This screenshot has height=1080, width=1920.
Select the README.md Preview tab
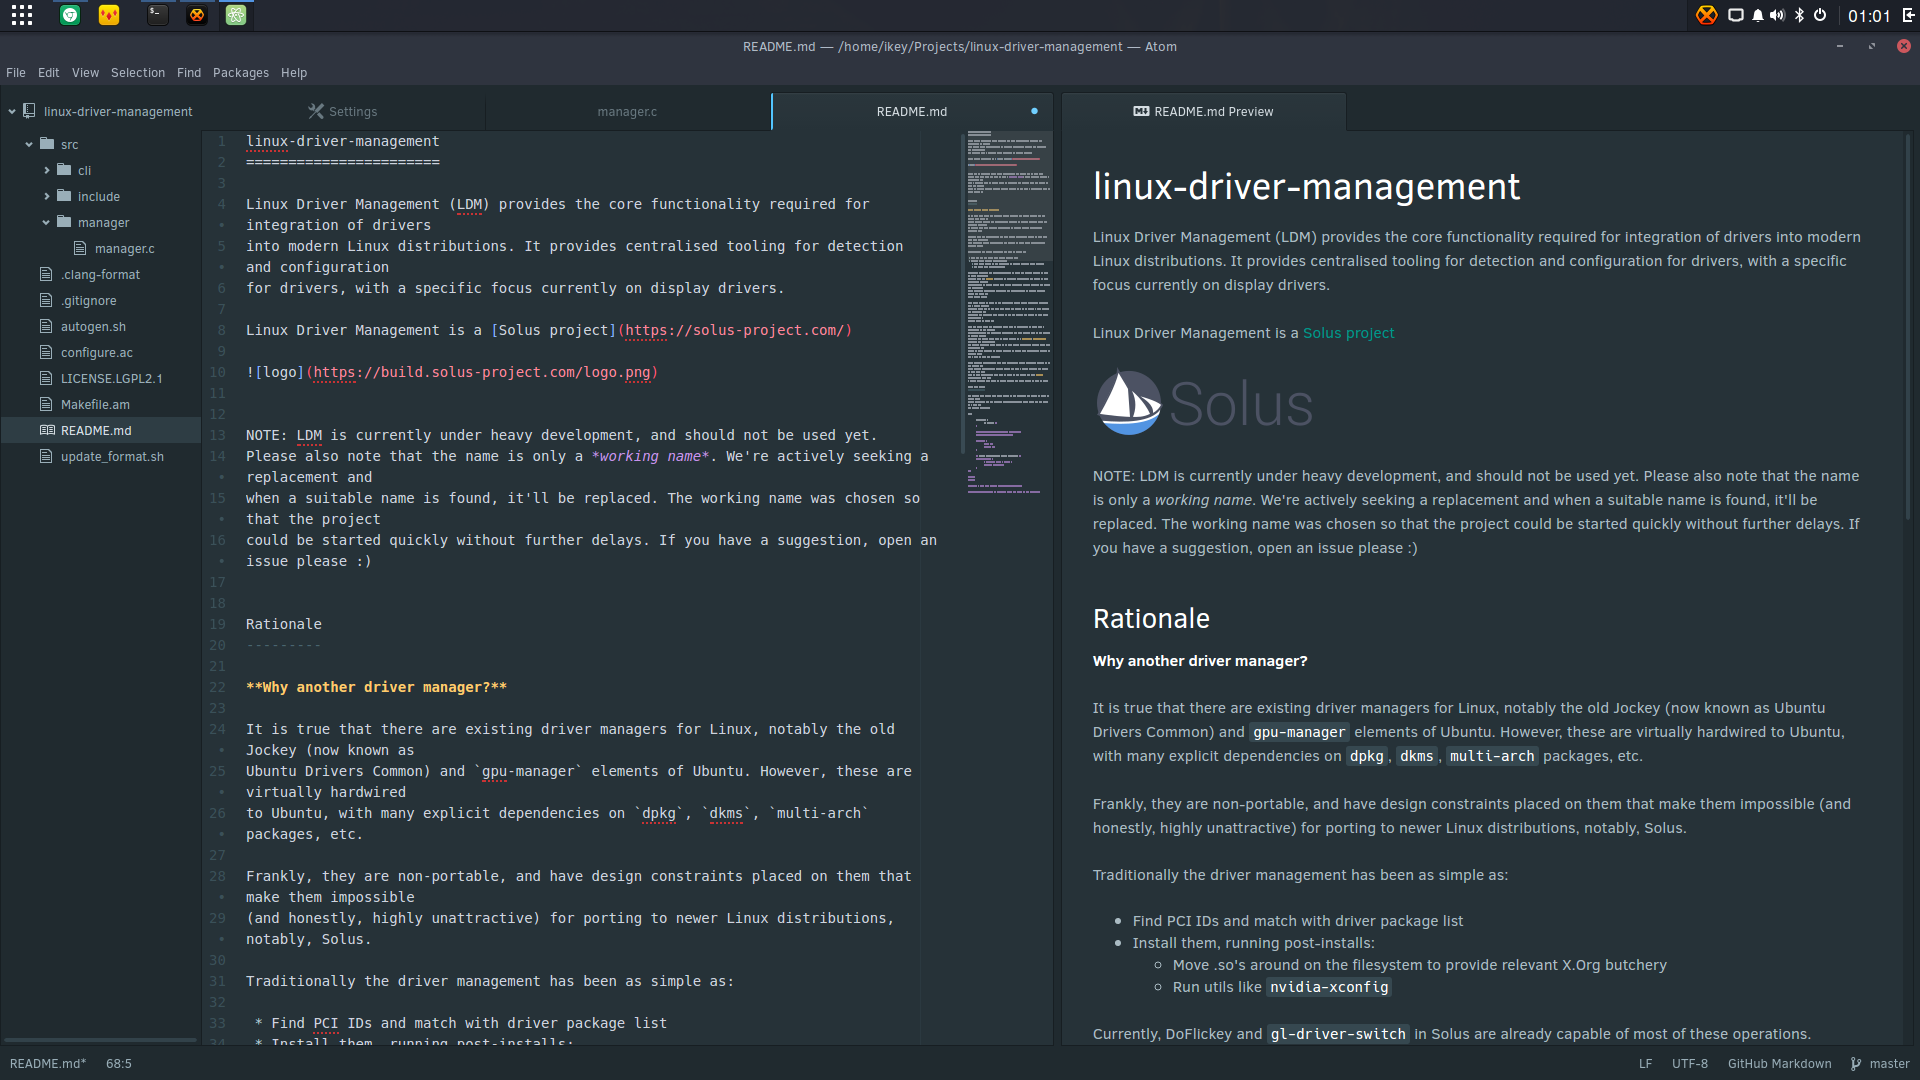(x=1204, y=111)
